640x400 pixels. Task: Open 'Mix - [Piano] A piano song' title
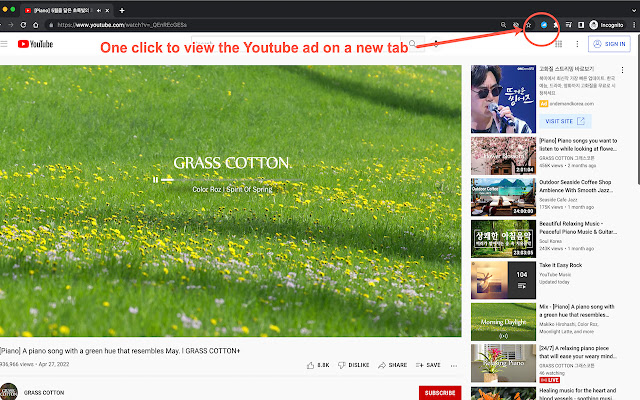tap(577, 311)
